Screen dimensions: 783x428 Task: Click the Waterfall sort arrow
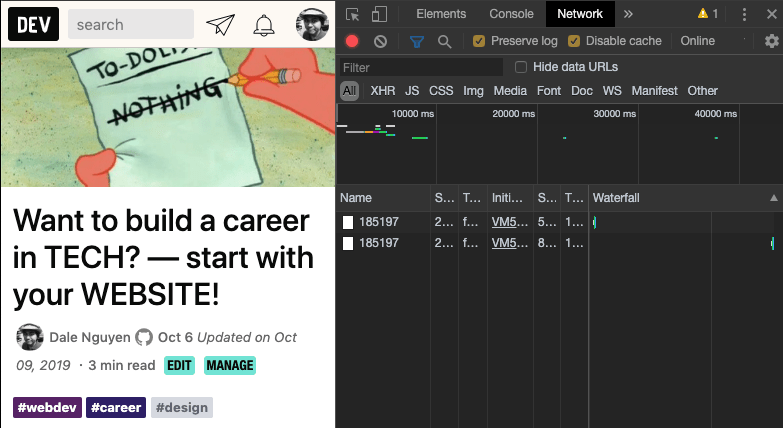point(774,198)
